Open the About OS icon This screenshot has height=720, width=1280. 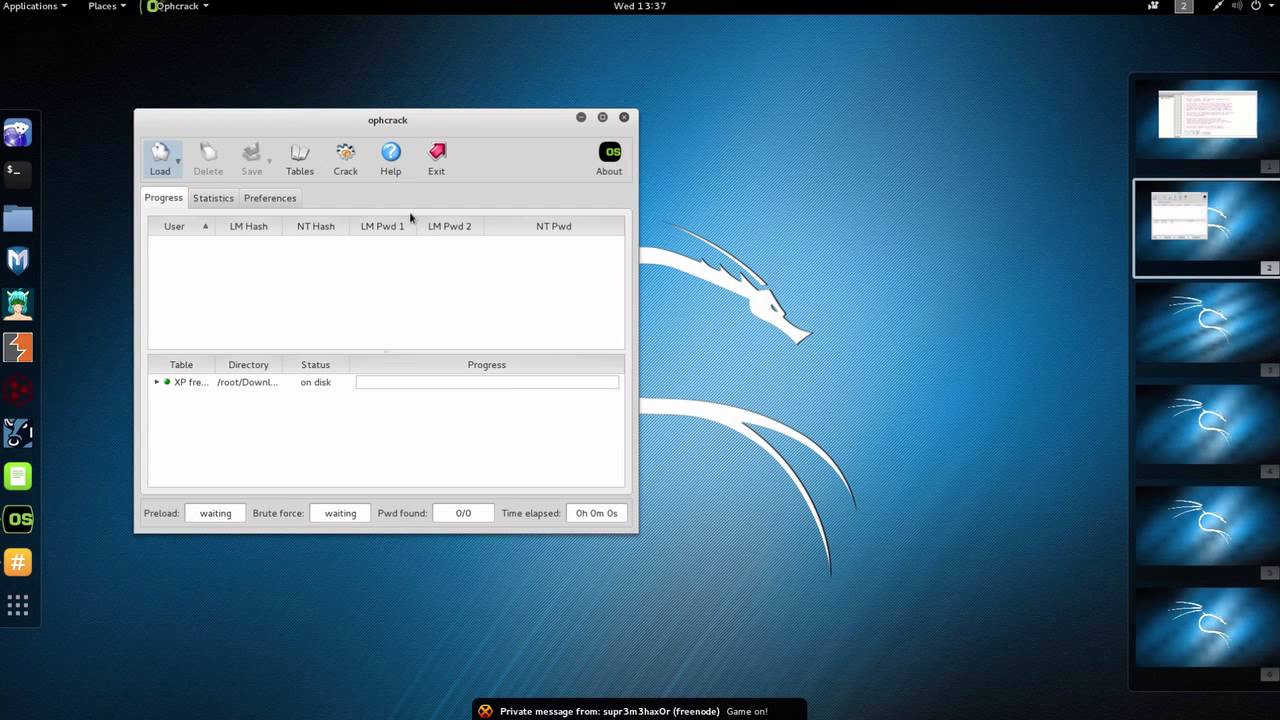(x=609, y=158)
